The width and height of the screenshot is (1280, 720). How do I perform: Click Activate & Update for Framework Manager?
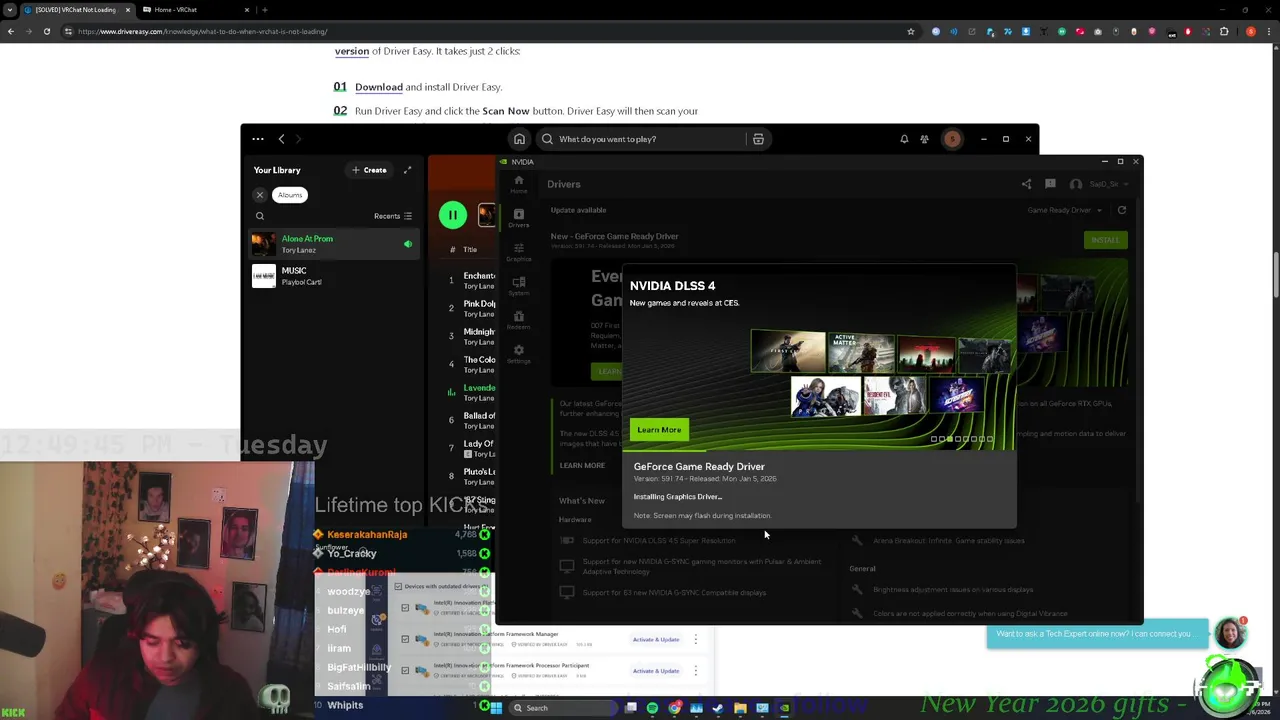click(656, 639)
